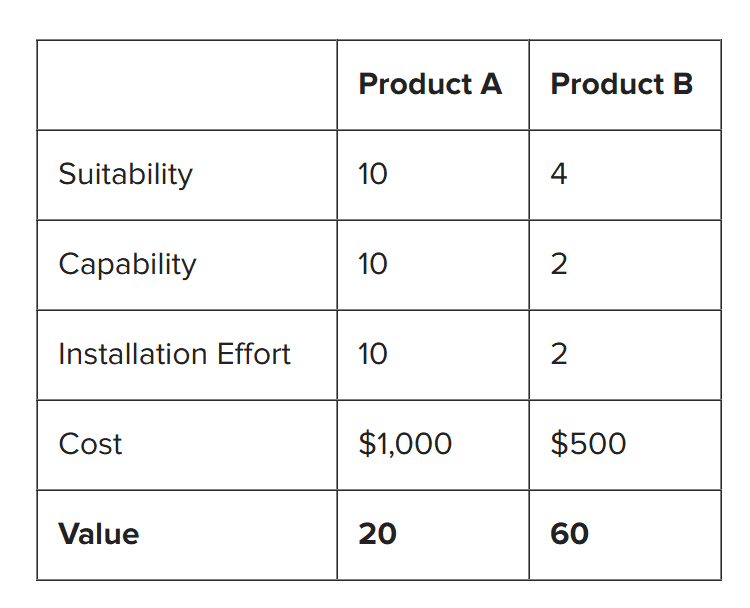Screen dimensions: 750x608
Task: Select the Cost row label
Action: pos(90,444)
